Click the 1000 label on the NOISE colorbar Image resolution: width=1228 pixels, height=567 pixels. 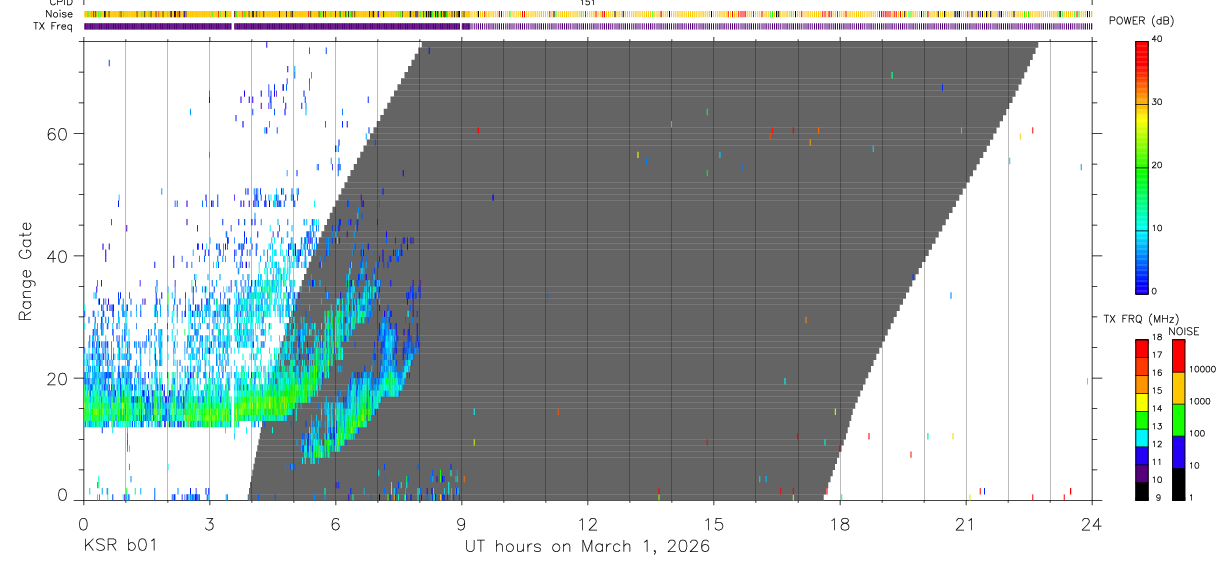pyautogui.click(x=1199, y=402)
